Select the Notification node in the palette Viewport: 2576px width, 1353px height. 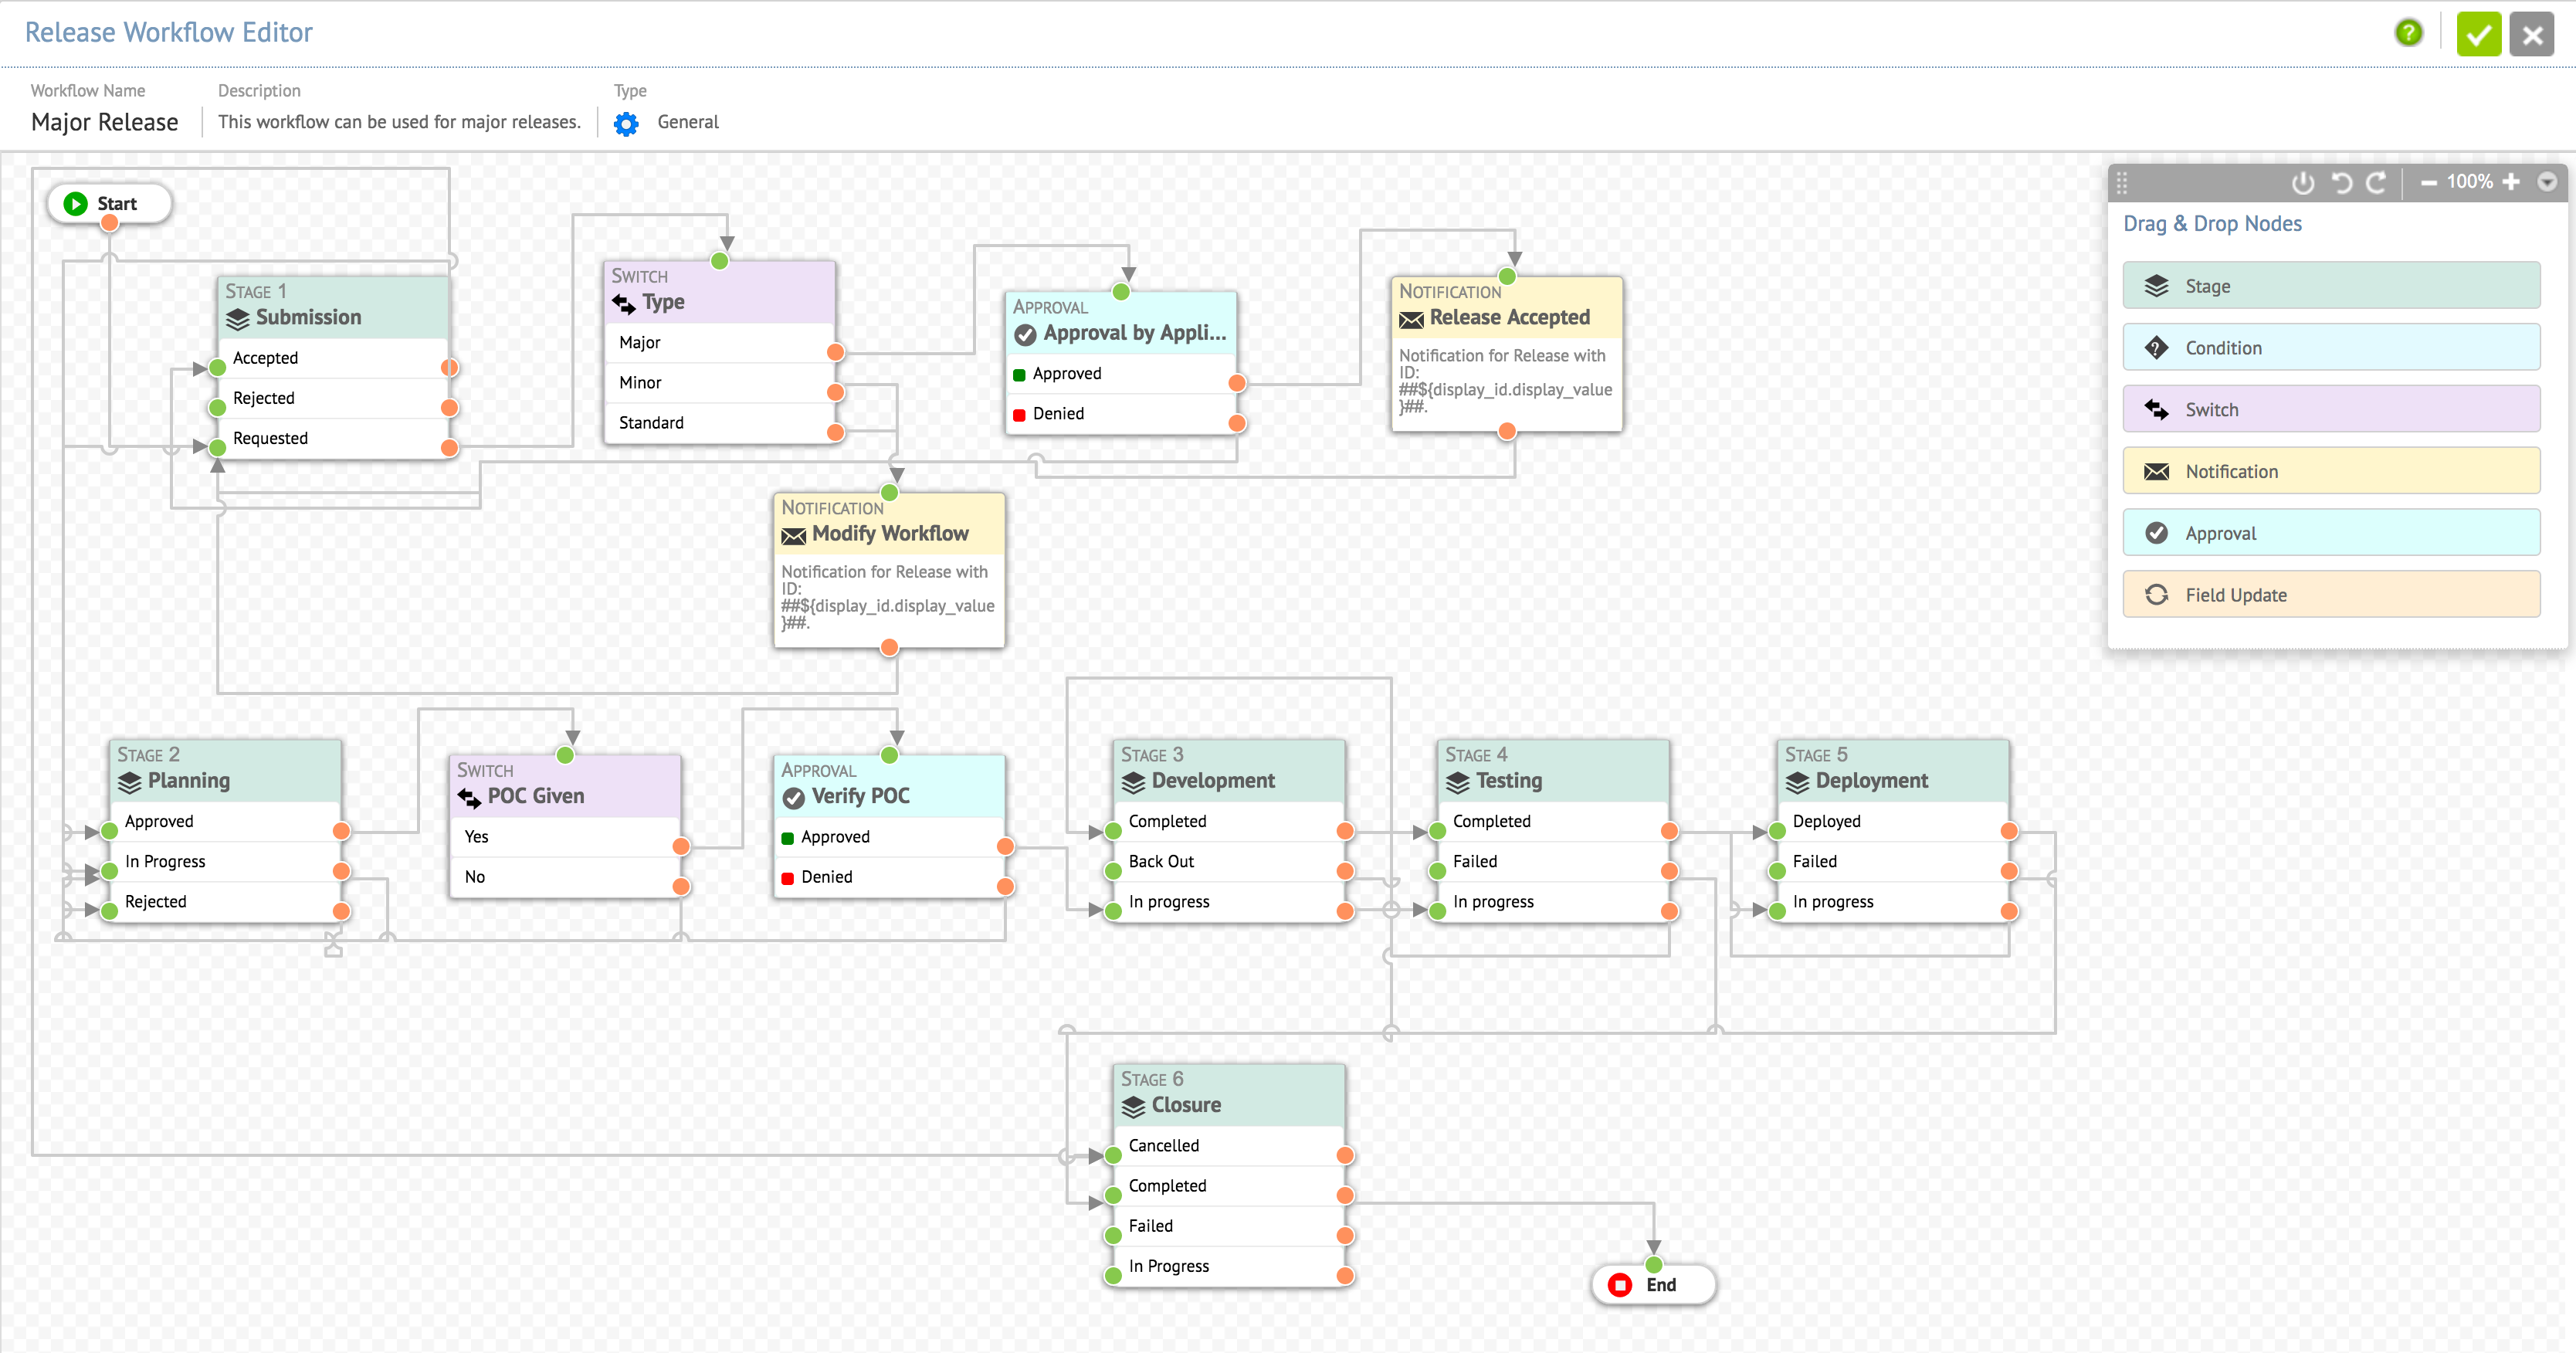pos(2330,472)
